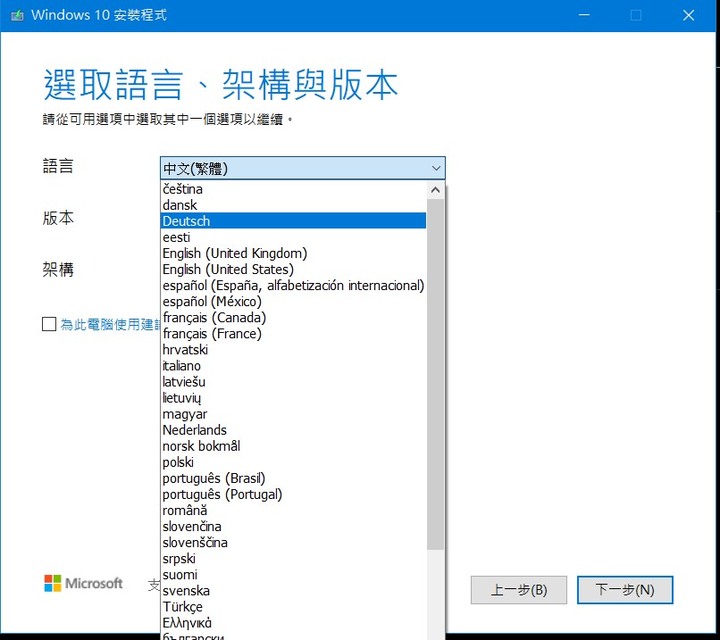Choose slovenčina from the list
The height and width of the screenshot is (640, 720).
[x=294, y=527]
